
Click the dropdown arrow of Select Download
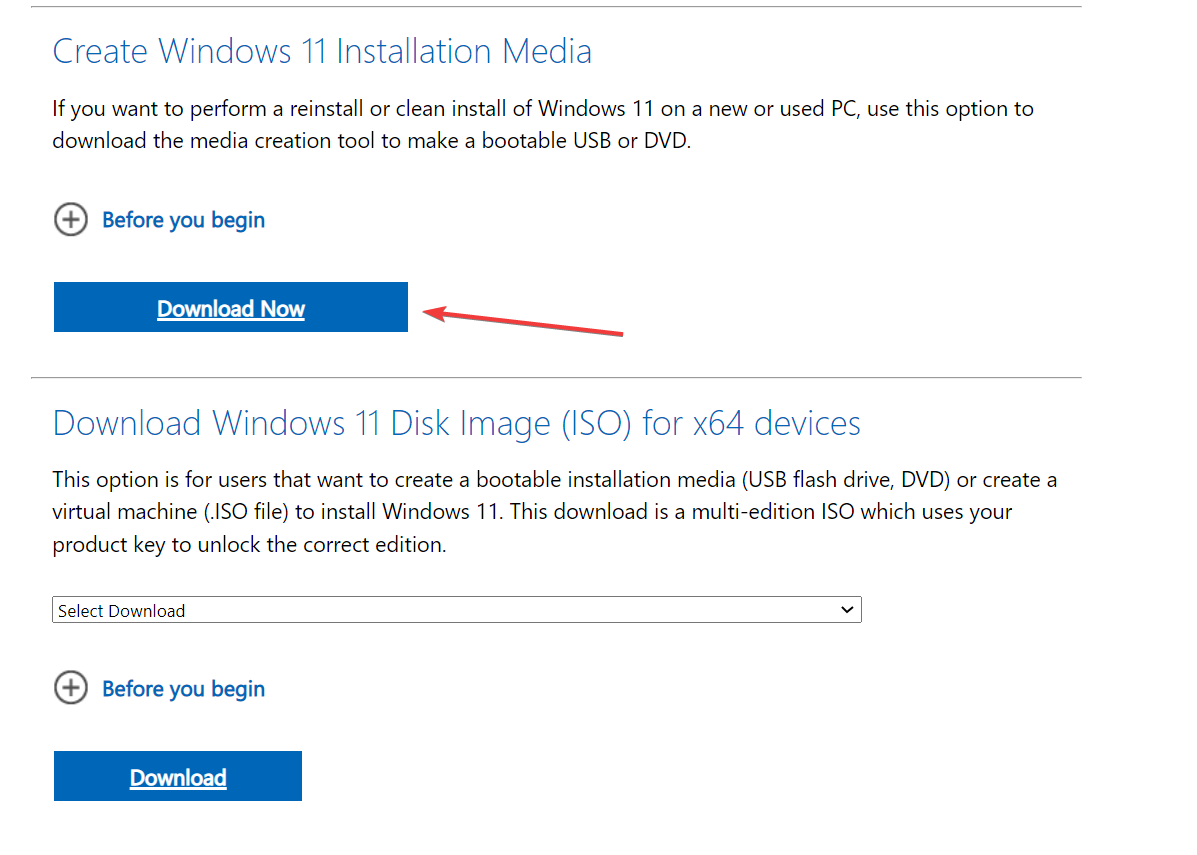pyautogui.click(x=847, y=610)
